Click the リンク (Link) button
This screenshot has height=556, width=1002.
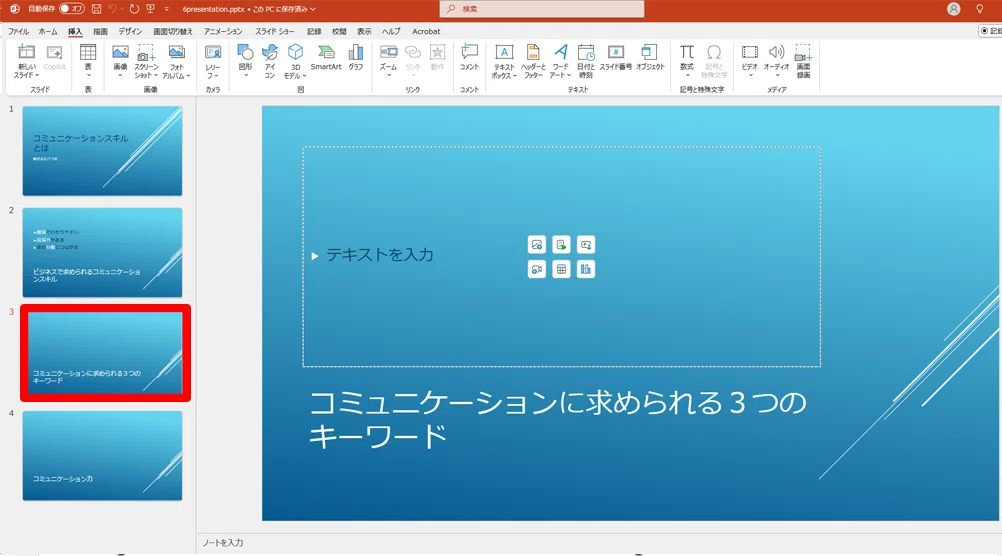413,61
